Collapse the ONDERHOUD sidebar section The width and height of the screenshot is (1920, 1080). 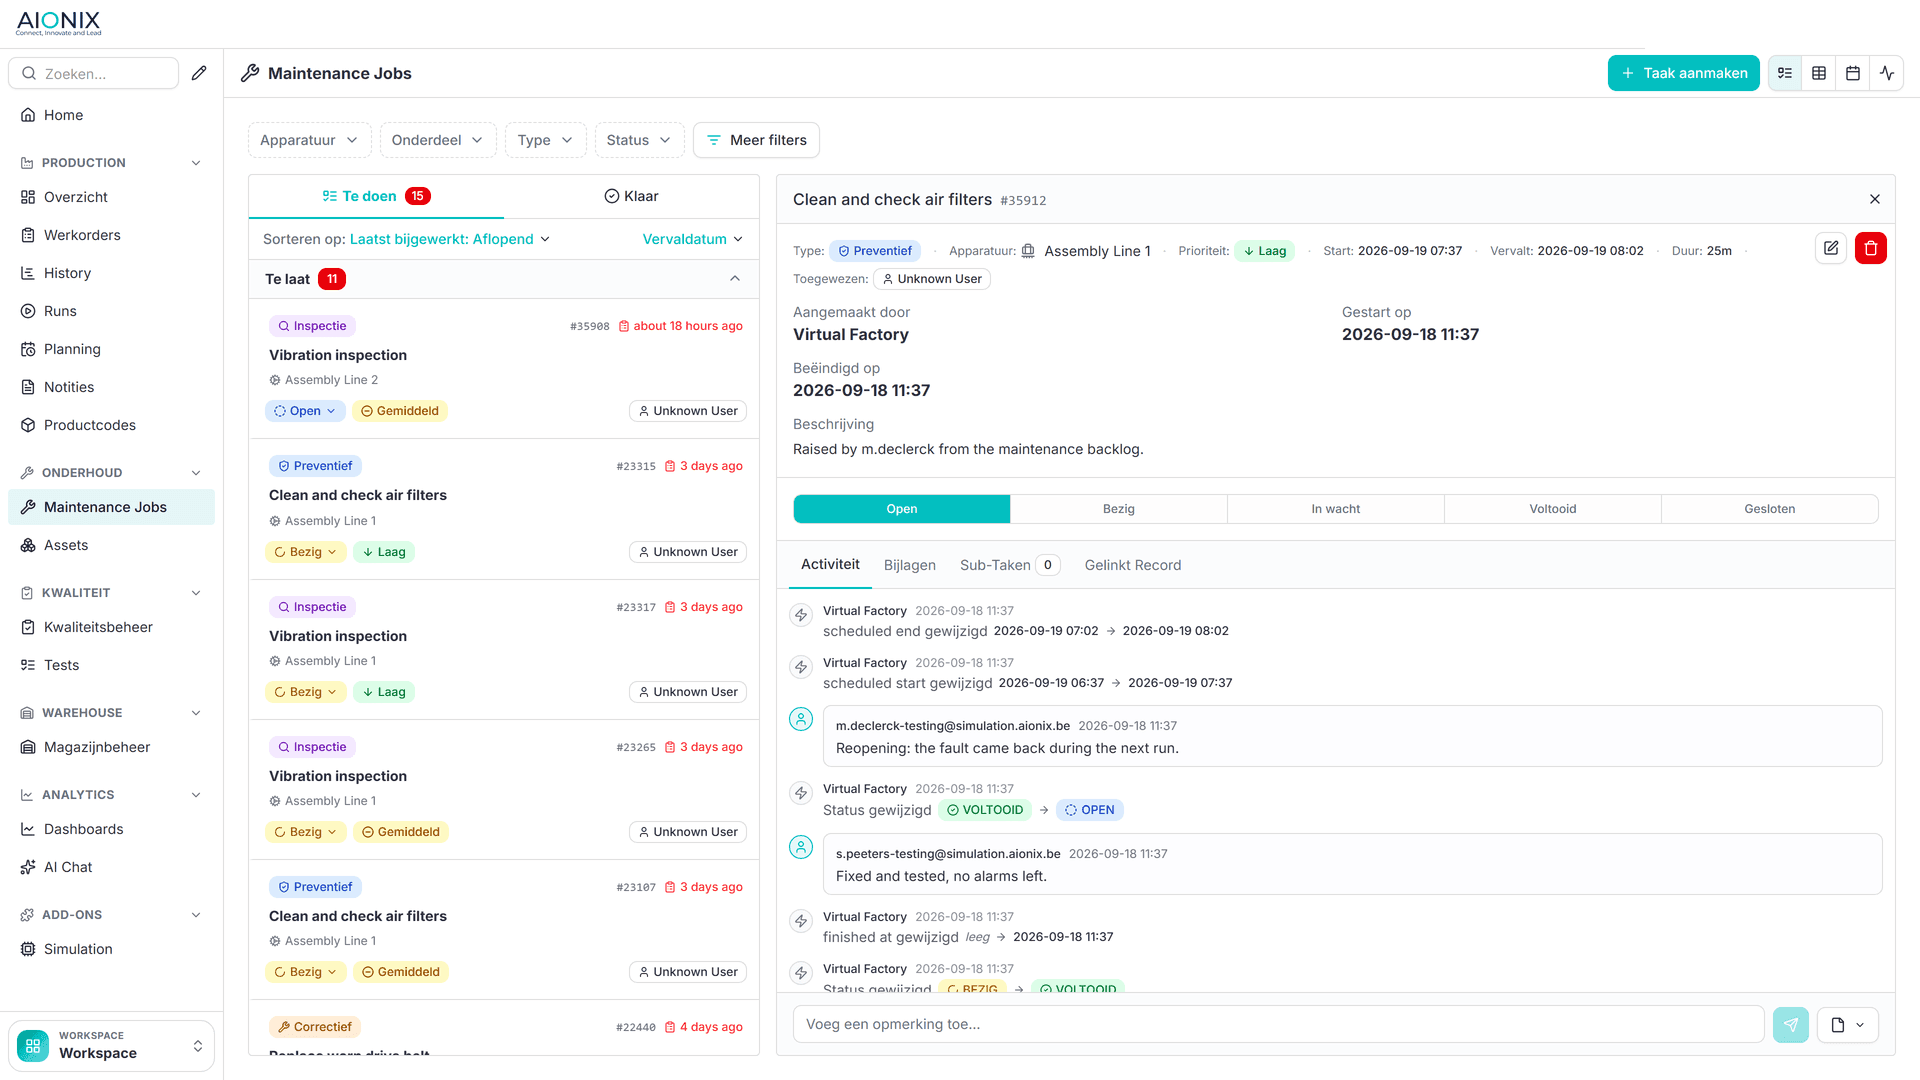196,473
